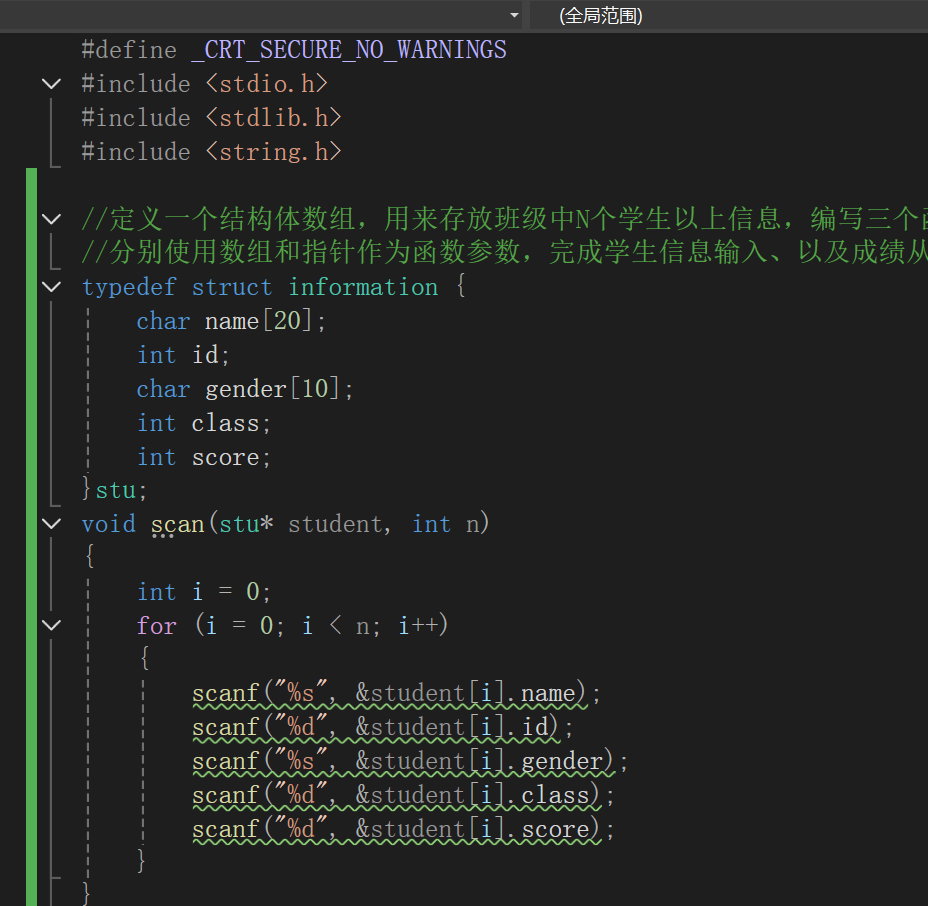Collapse the comment block fold chevron
Screen dimensions: 928x906
[x=52, y=219]
